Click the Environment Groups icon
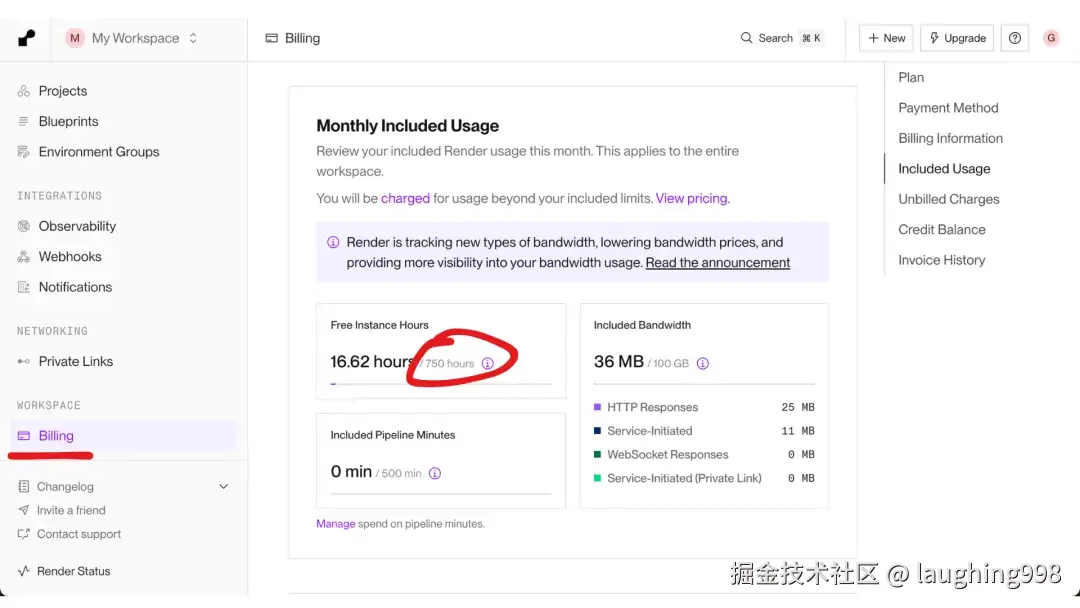 23,151
